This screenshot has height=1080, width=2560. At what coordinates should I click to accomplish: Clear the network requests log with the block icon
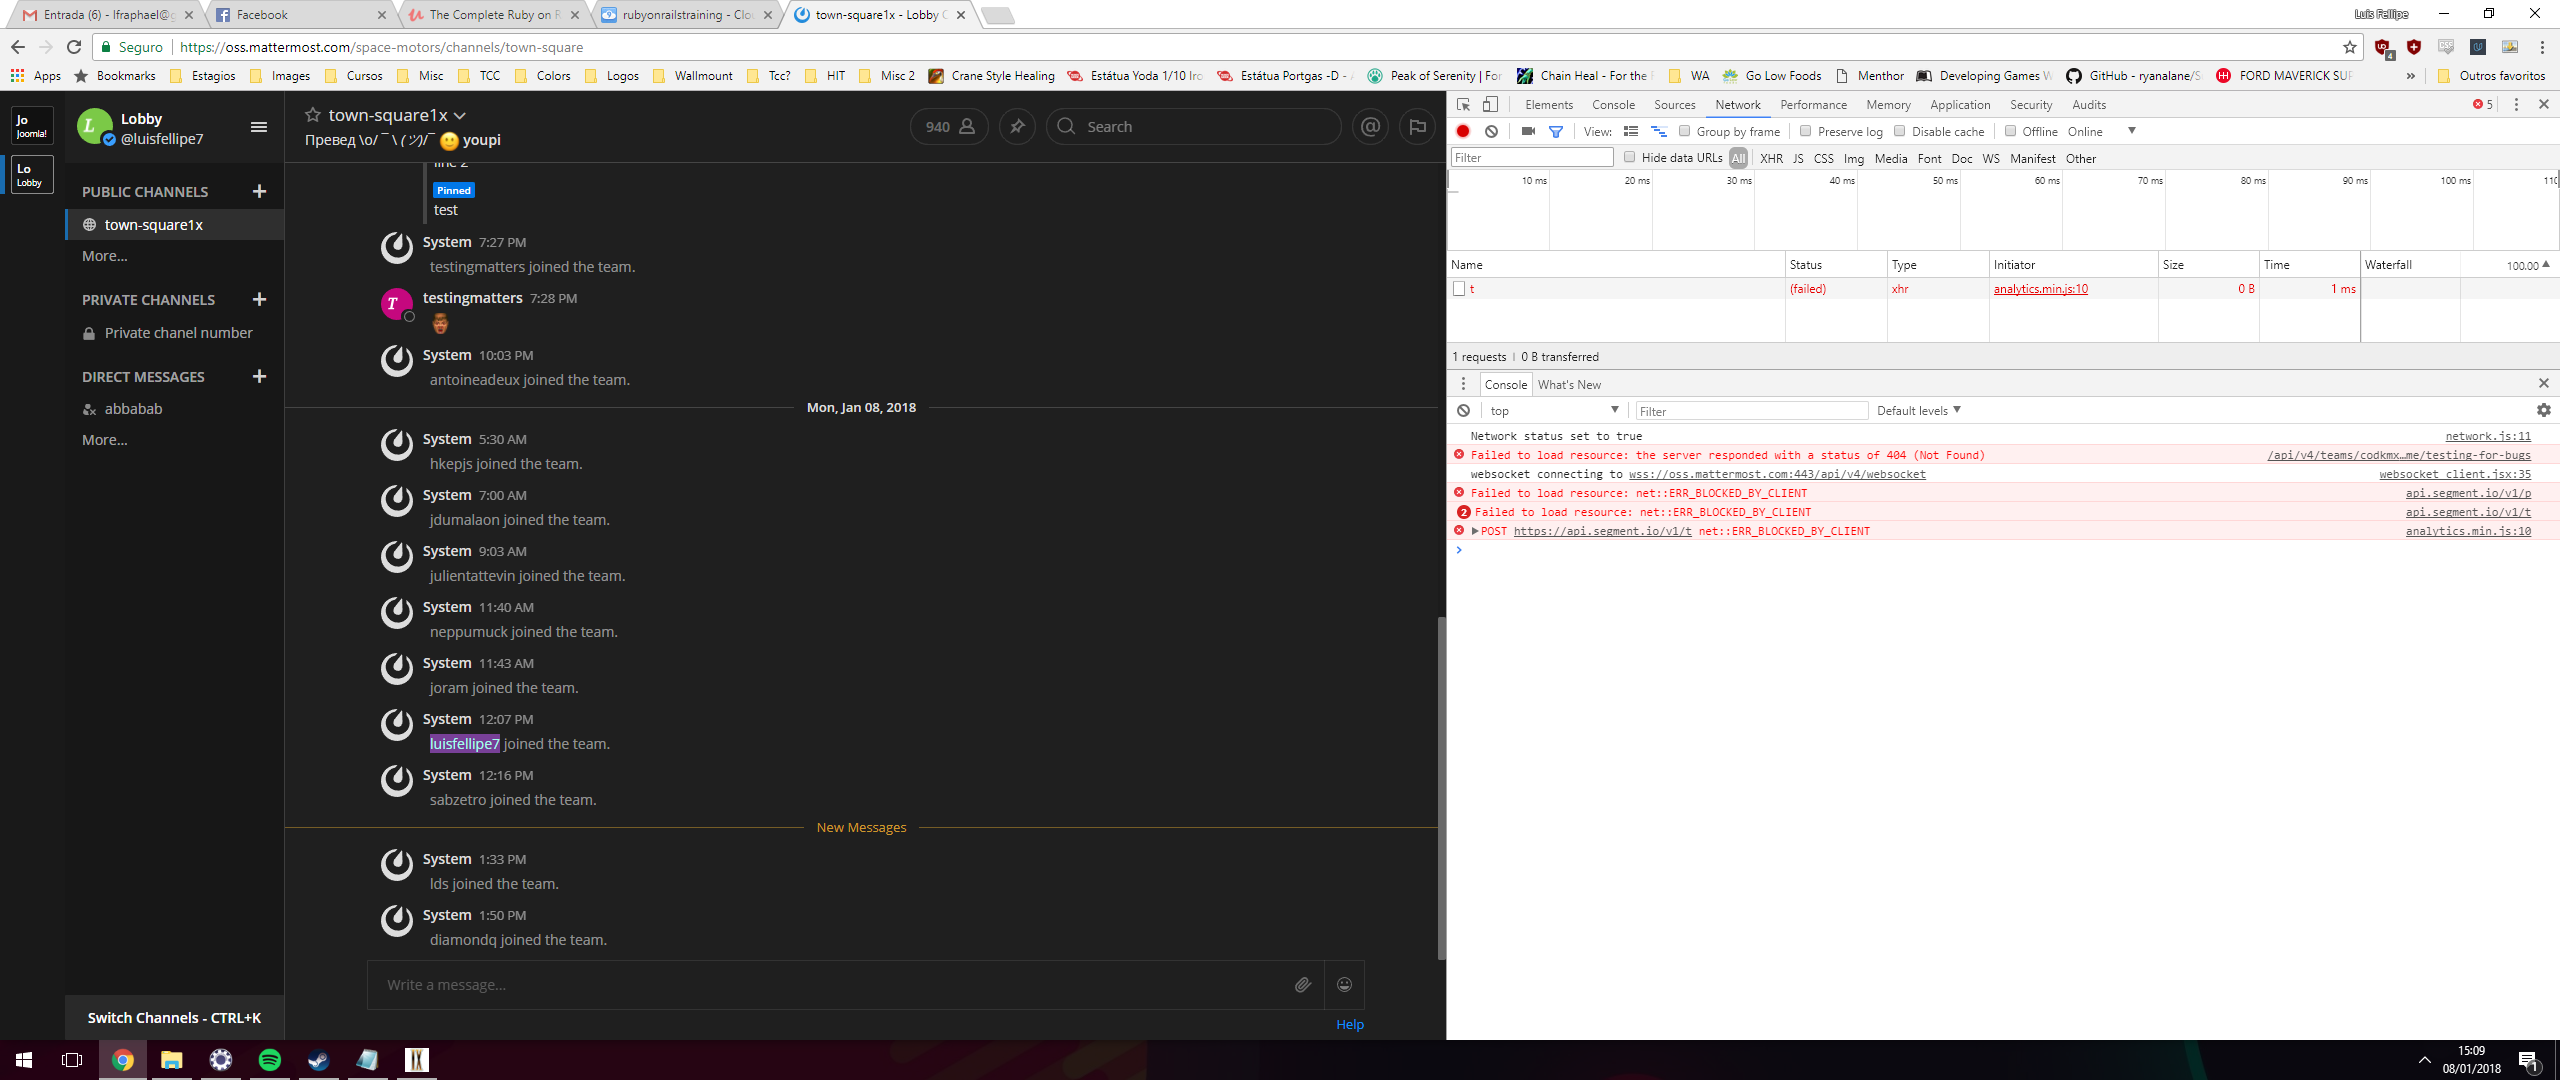click(x=1491, y=131)
